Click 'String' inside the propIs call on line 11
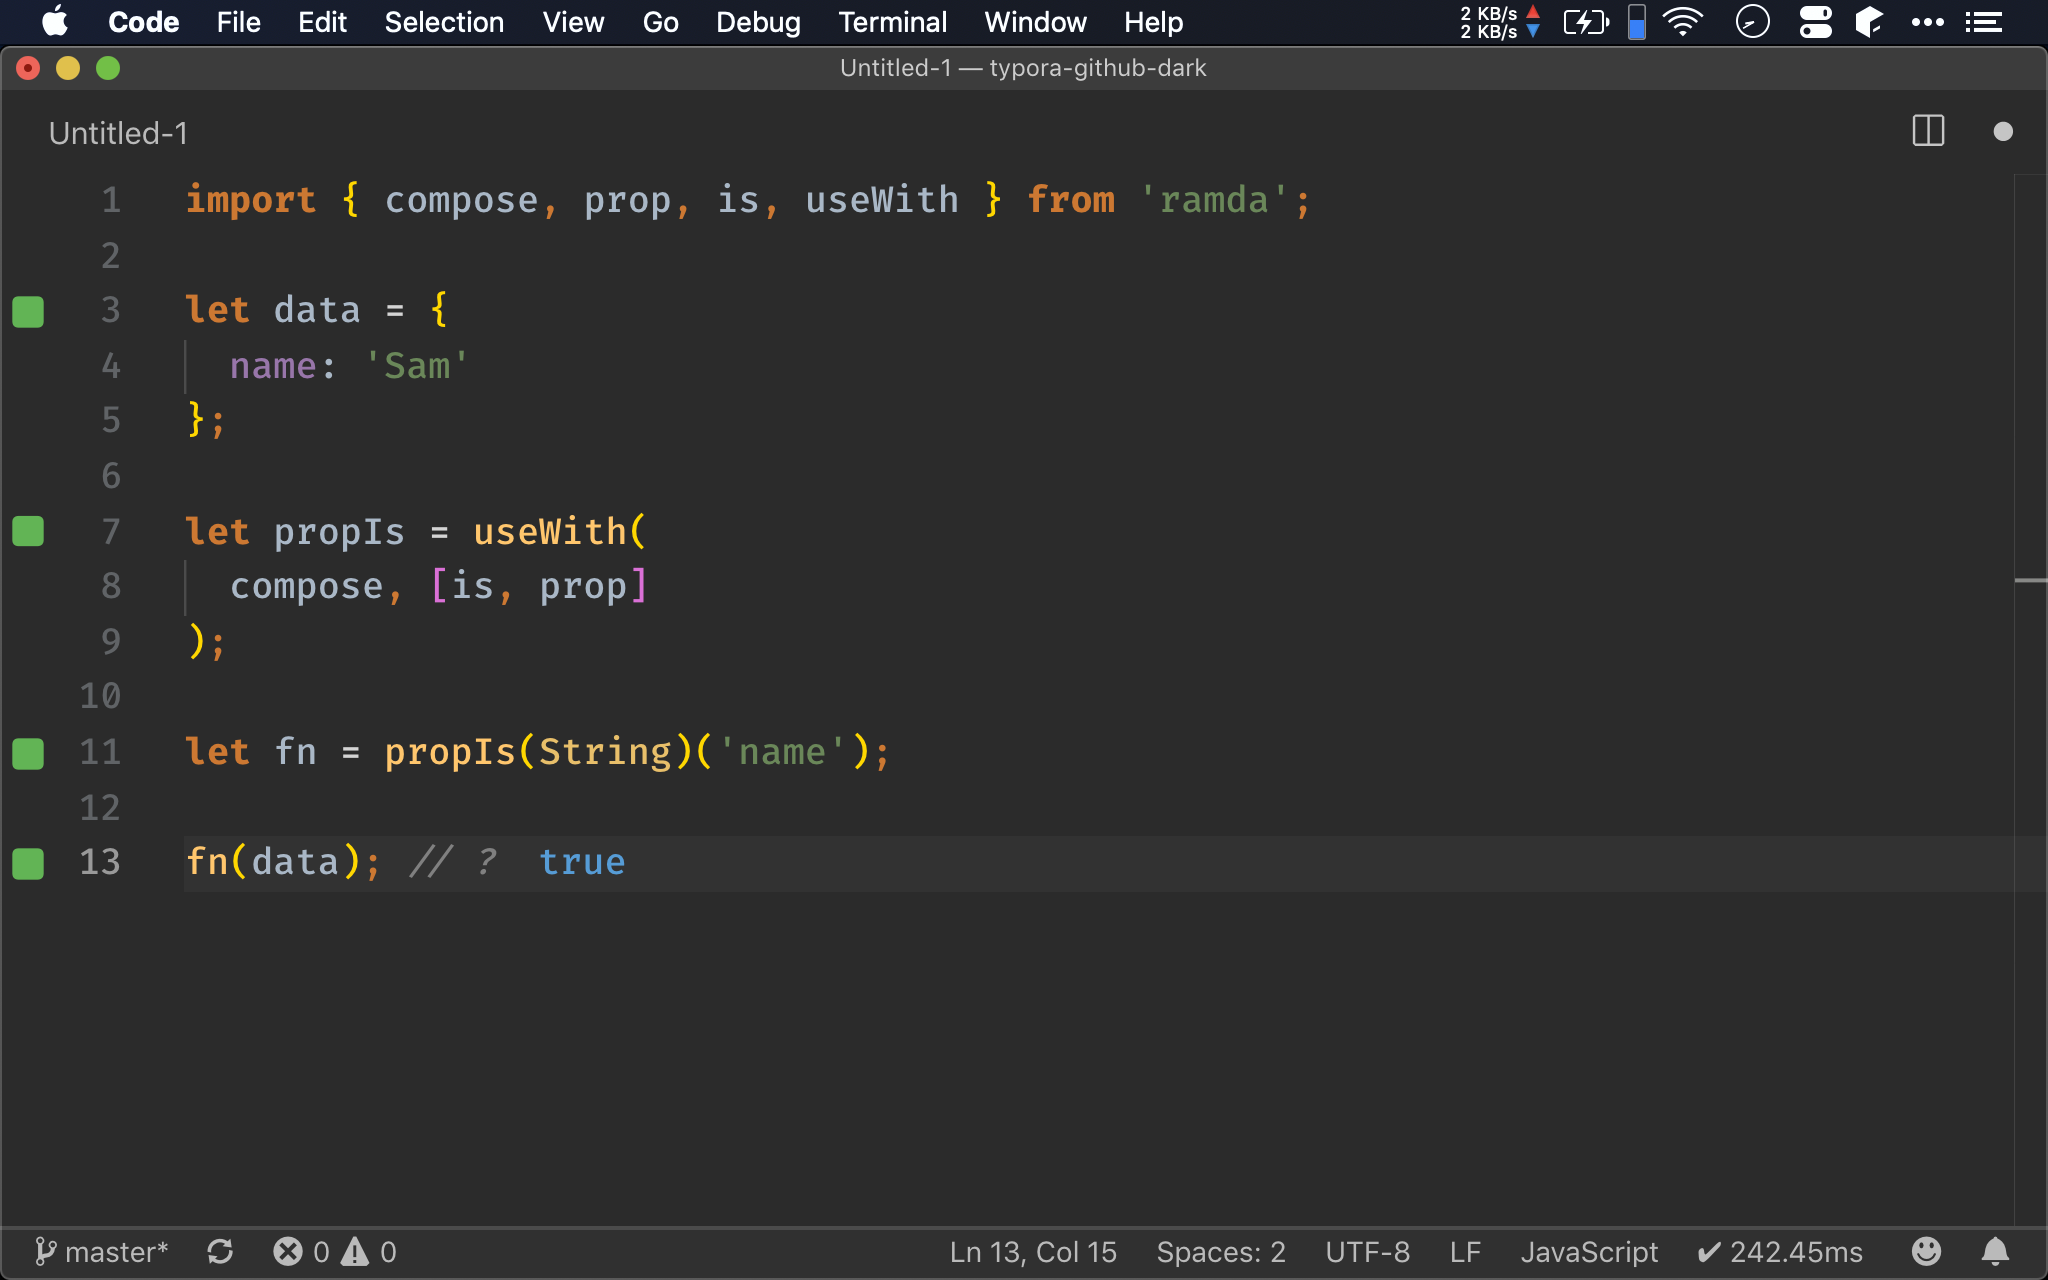Screen dimensions: 2048x1280 (x=605, y=752)
